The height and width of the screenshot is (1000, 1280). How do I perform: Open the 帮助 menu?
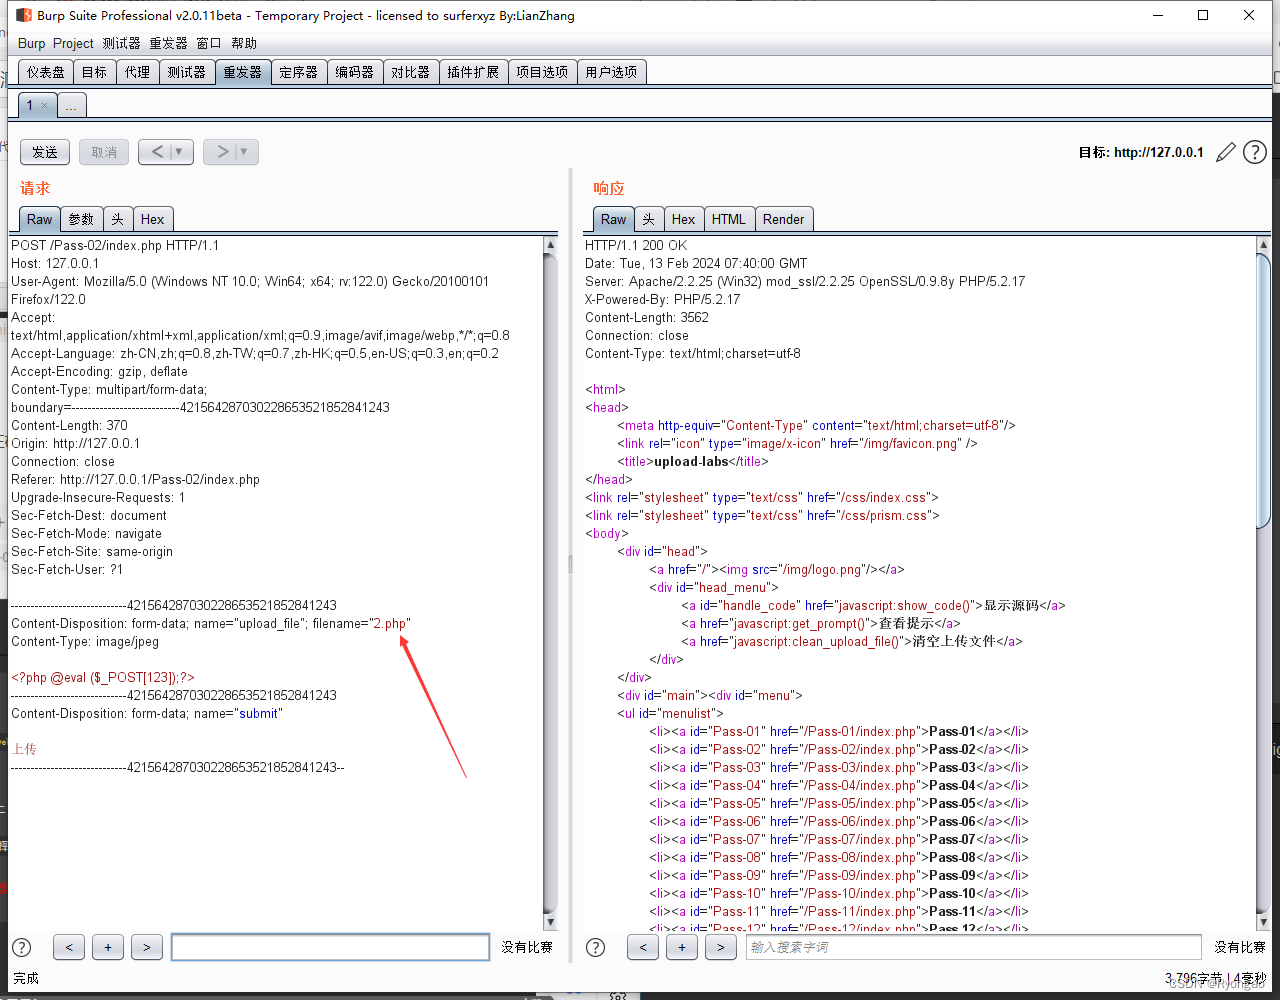click(244, 43)
